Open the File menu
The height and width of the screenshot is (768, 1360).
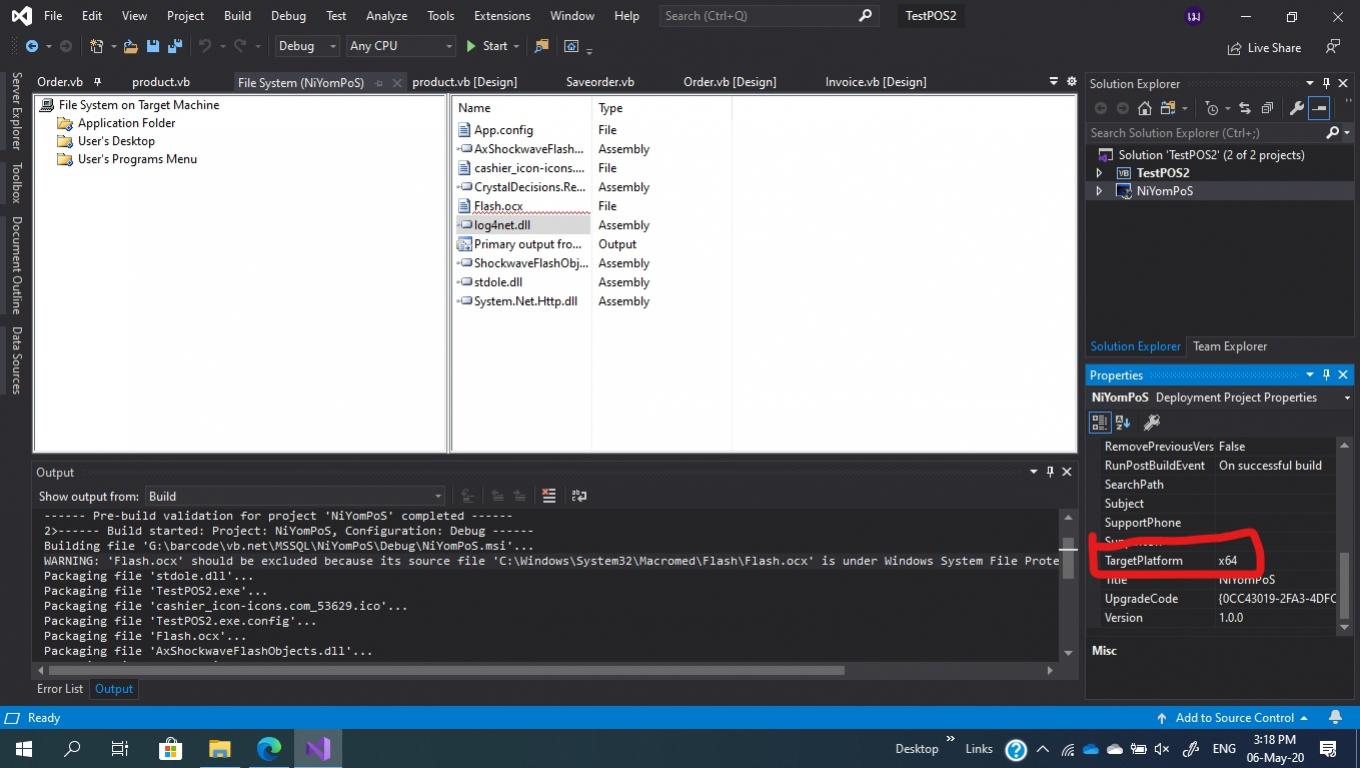(x=53, y=16)
